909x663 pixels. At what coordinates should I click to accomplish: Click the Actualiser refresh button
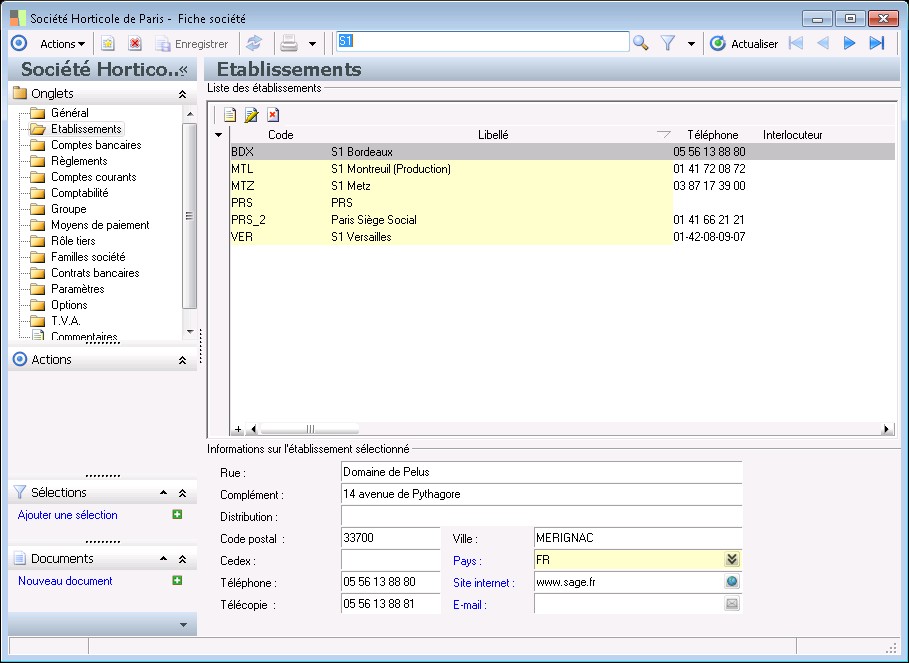(744, 43)
